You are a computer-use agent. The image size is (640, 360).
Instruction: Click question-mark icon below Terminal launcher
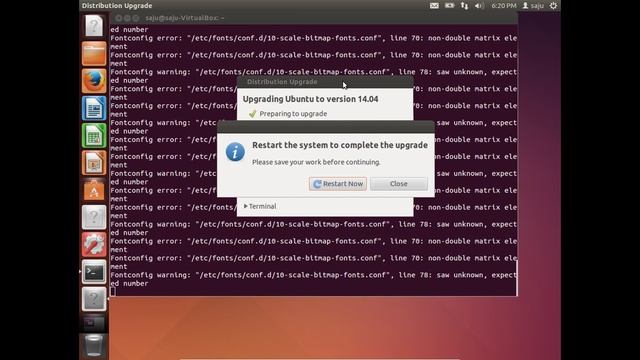94,299
